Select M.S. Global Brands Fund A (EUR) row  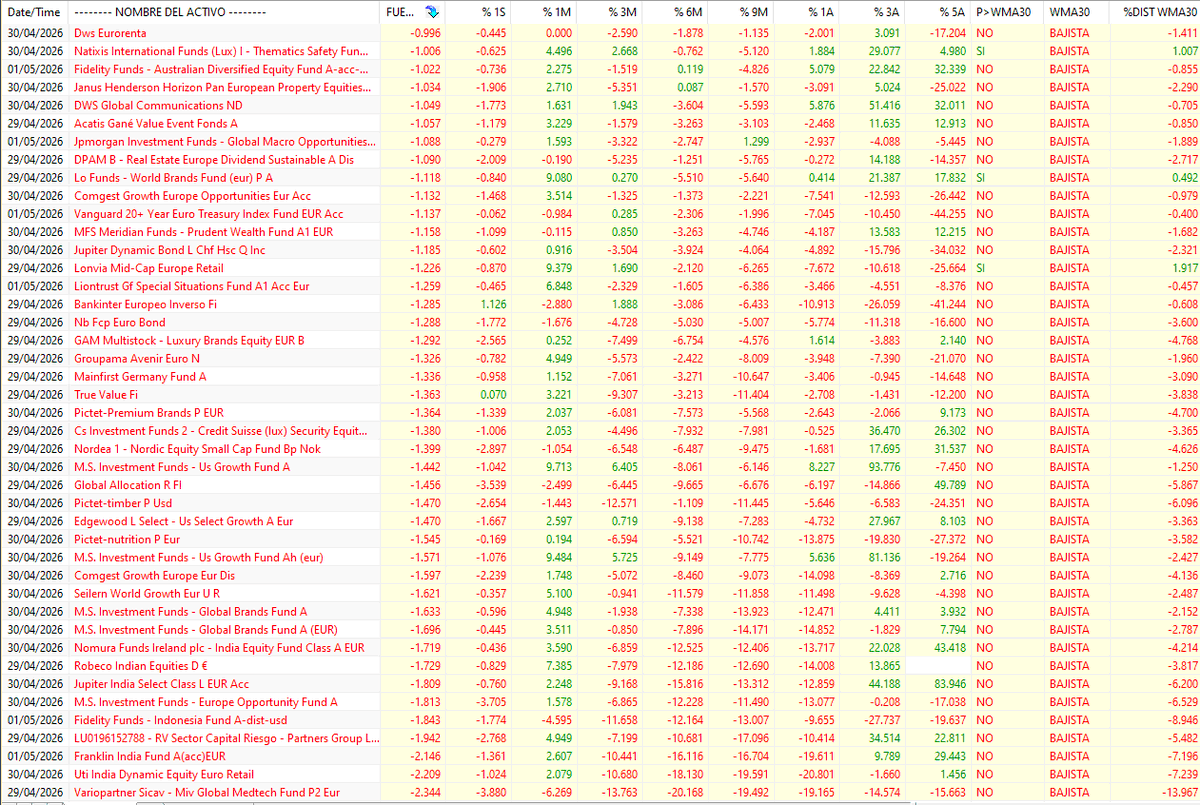(x=600, y=630)
